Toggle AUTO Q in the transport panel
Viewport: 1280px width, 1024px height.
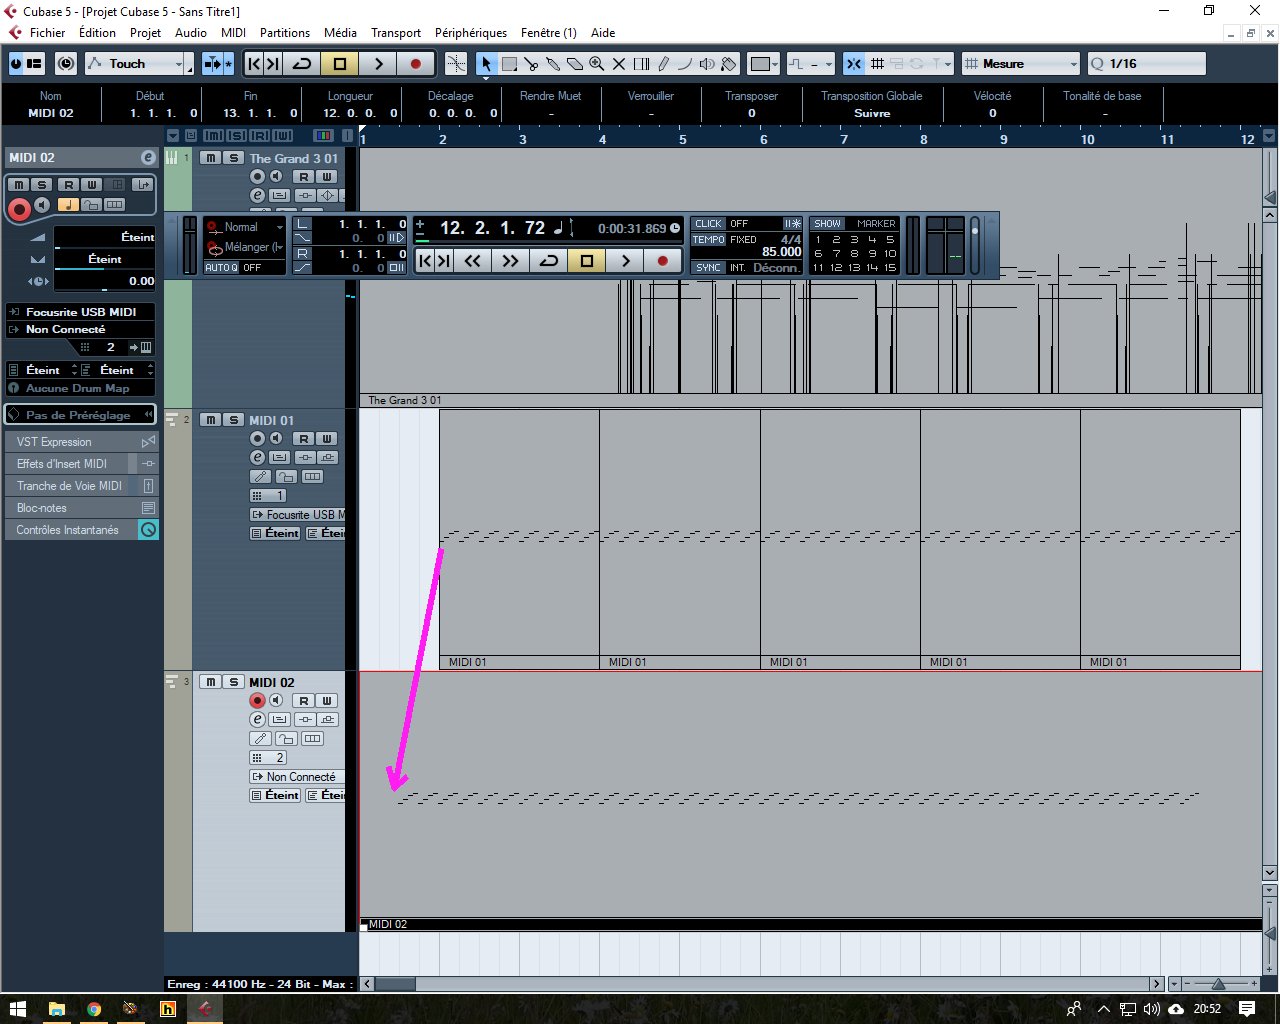[221, 268]
